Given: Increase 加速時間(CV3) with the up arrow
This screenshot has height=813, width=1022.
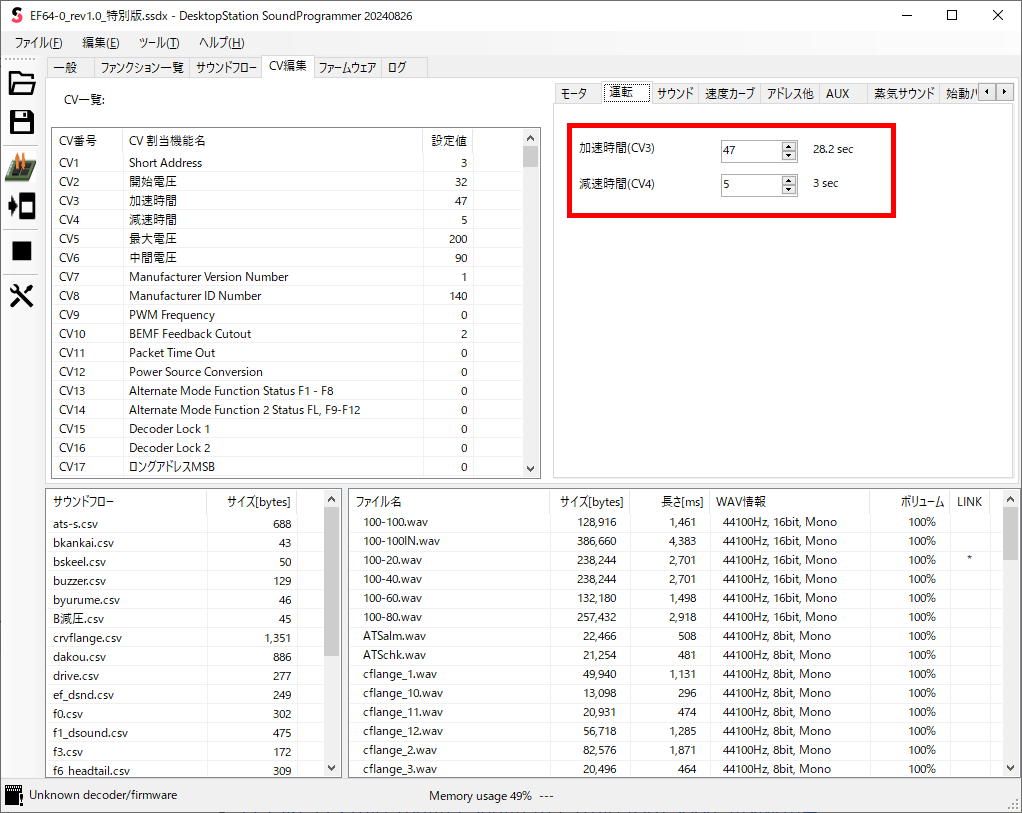Looking at the screenshot, I should pos(789,146).
